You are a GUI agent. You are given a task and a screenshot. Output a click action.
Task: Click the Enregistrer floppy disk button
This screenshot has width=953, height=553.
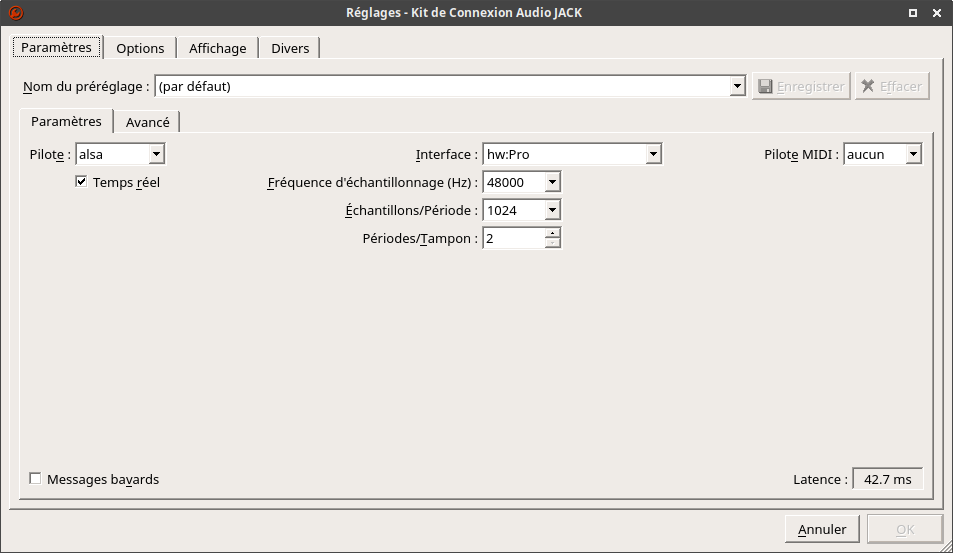click(800, 86)
